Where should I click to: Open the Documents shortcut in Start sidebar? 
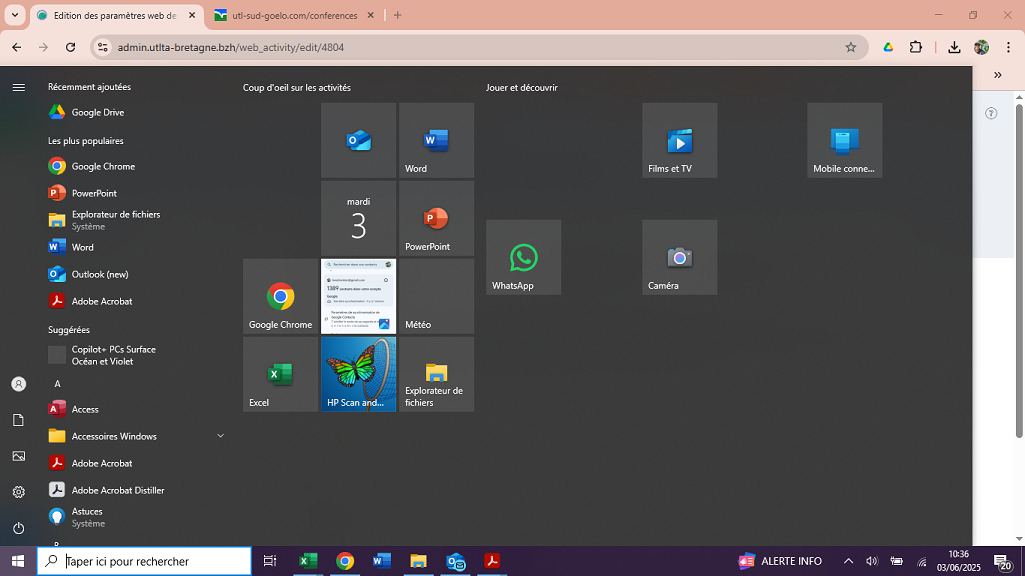[19, 420]
